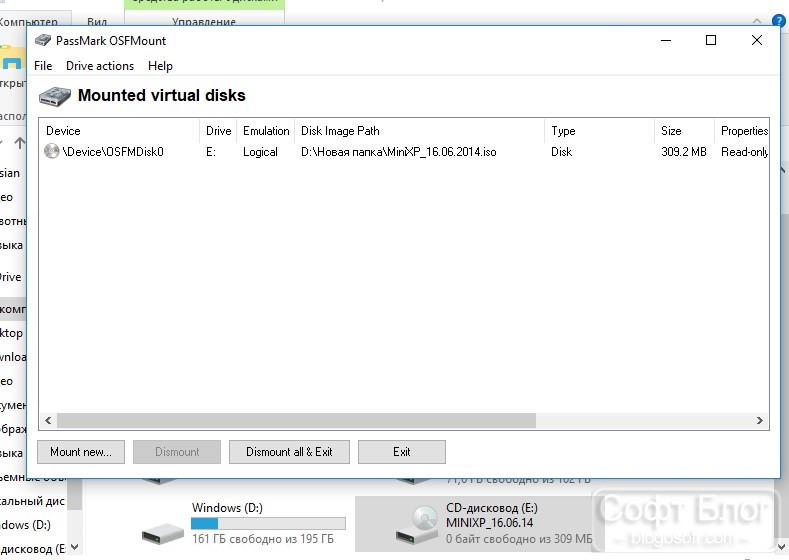Open the Компьютер tab in Explorer ribbon
The width and height of the screenshot is (789, 560).
pyautogui.click(x=29, y=22)
